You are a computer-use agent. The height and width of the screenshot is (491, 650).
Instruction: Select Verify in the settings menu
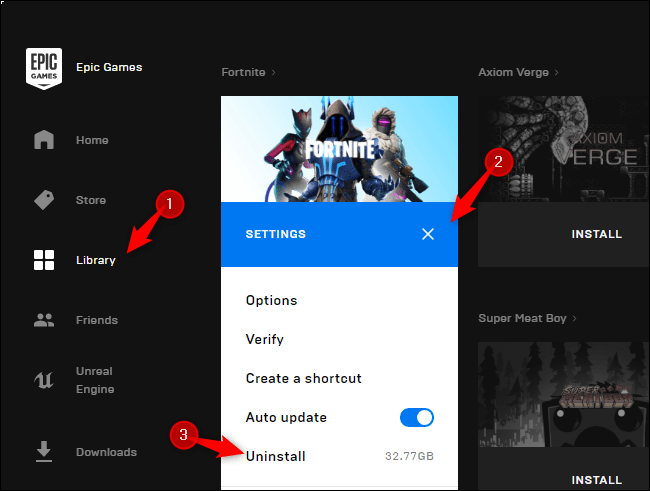pos(264,339)
